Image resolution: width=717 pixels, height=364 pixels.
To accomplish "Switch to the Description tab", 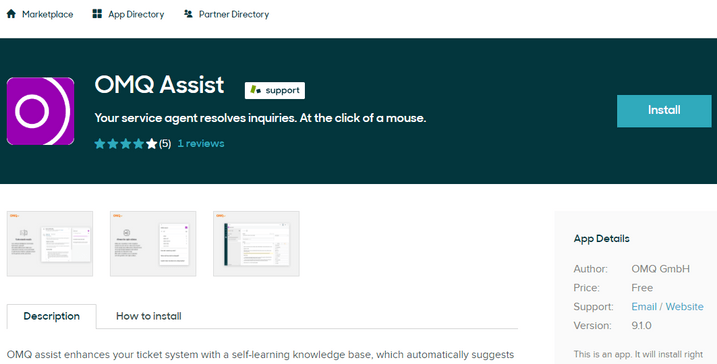I will 52,316.
